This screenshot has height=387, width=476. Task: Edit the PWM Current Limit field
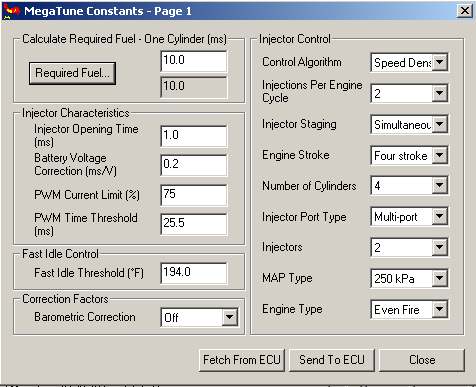point(194,195)
